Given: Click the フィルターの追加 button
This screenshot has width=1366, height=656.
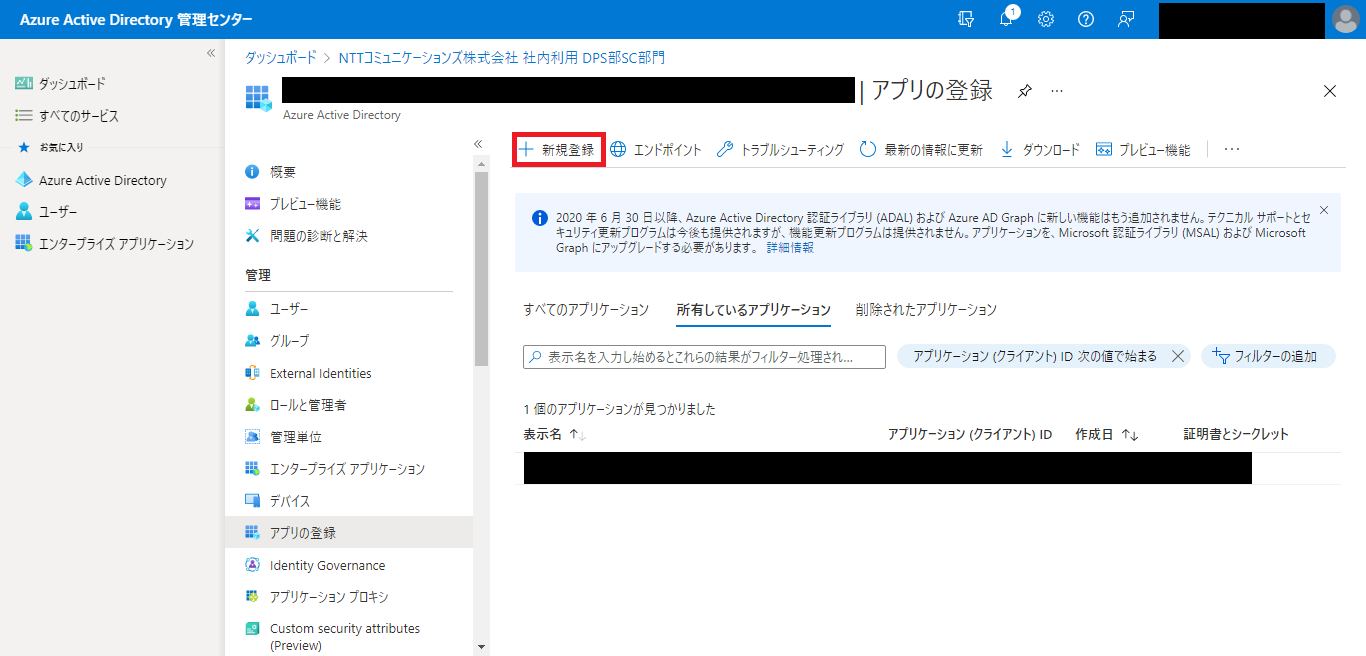Looking at the screenshot, I should point(1267,356).
